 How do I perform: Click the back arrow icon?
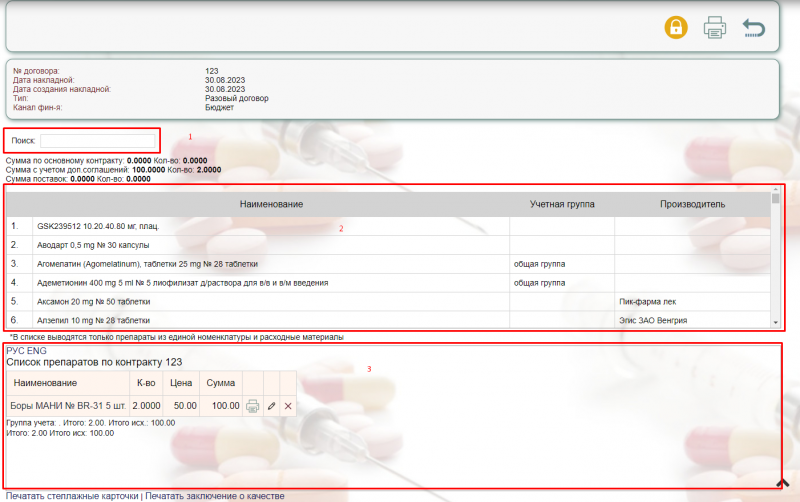[754, 27]
